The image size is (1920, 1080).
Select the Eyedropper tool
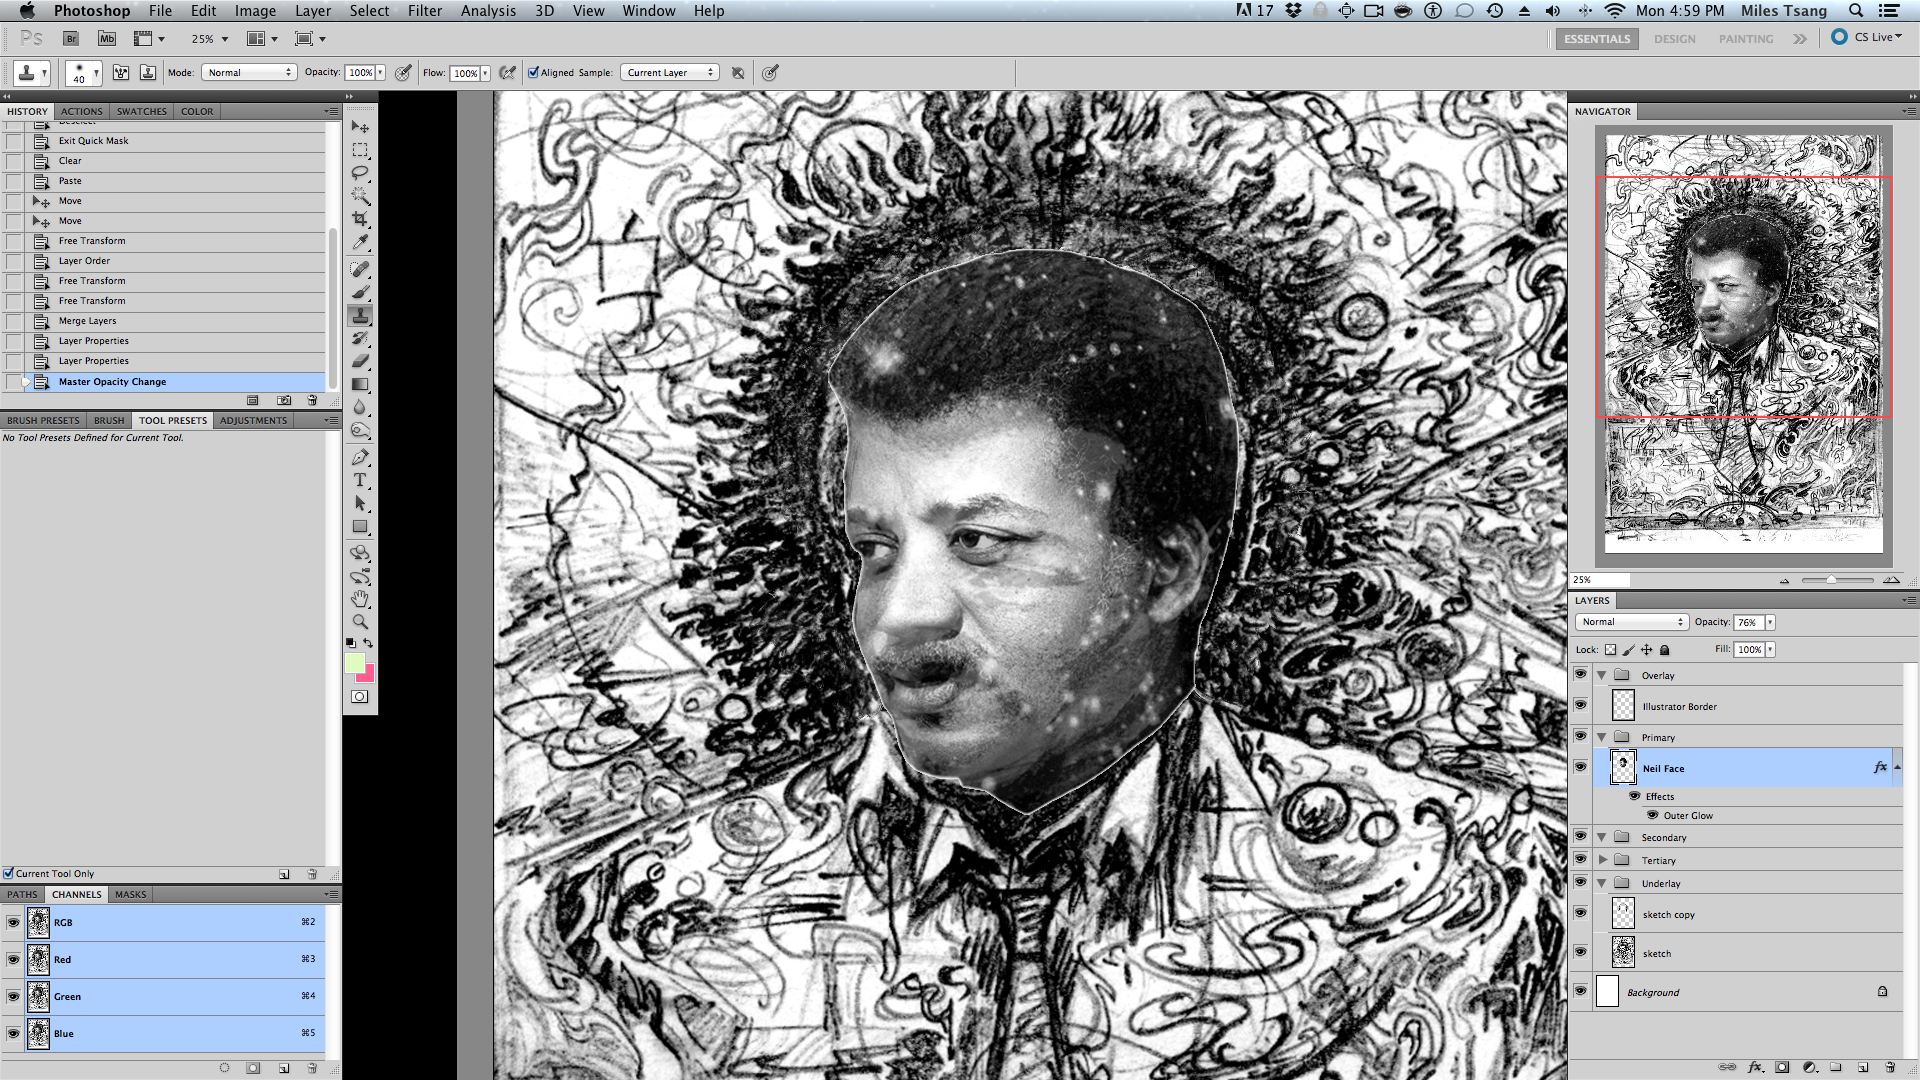pyautogui.click(x=360, y=242)
